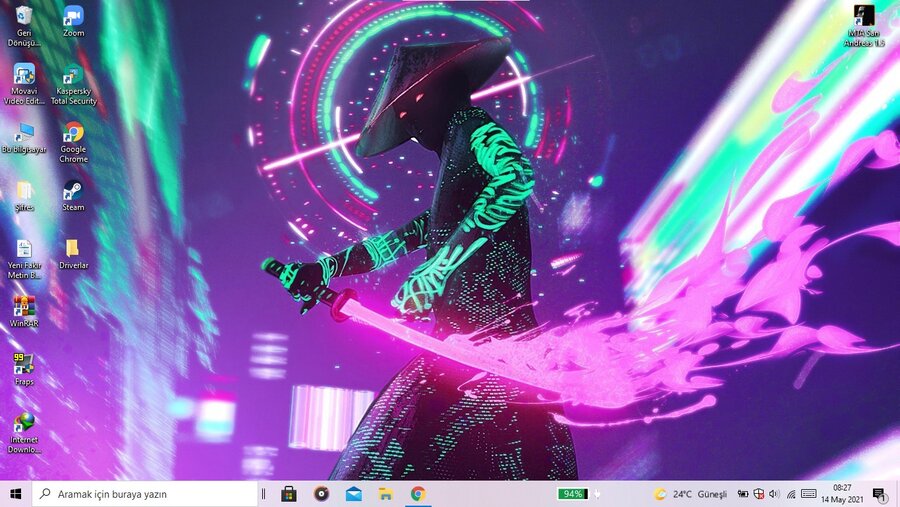Click the 'Aramak için buraya yazın' search box
900x507 pixels.
pyautogui.click(x=145, y=494)
